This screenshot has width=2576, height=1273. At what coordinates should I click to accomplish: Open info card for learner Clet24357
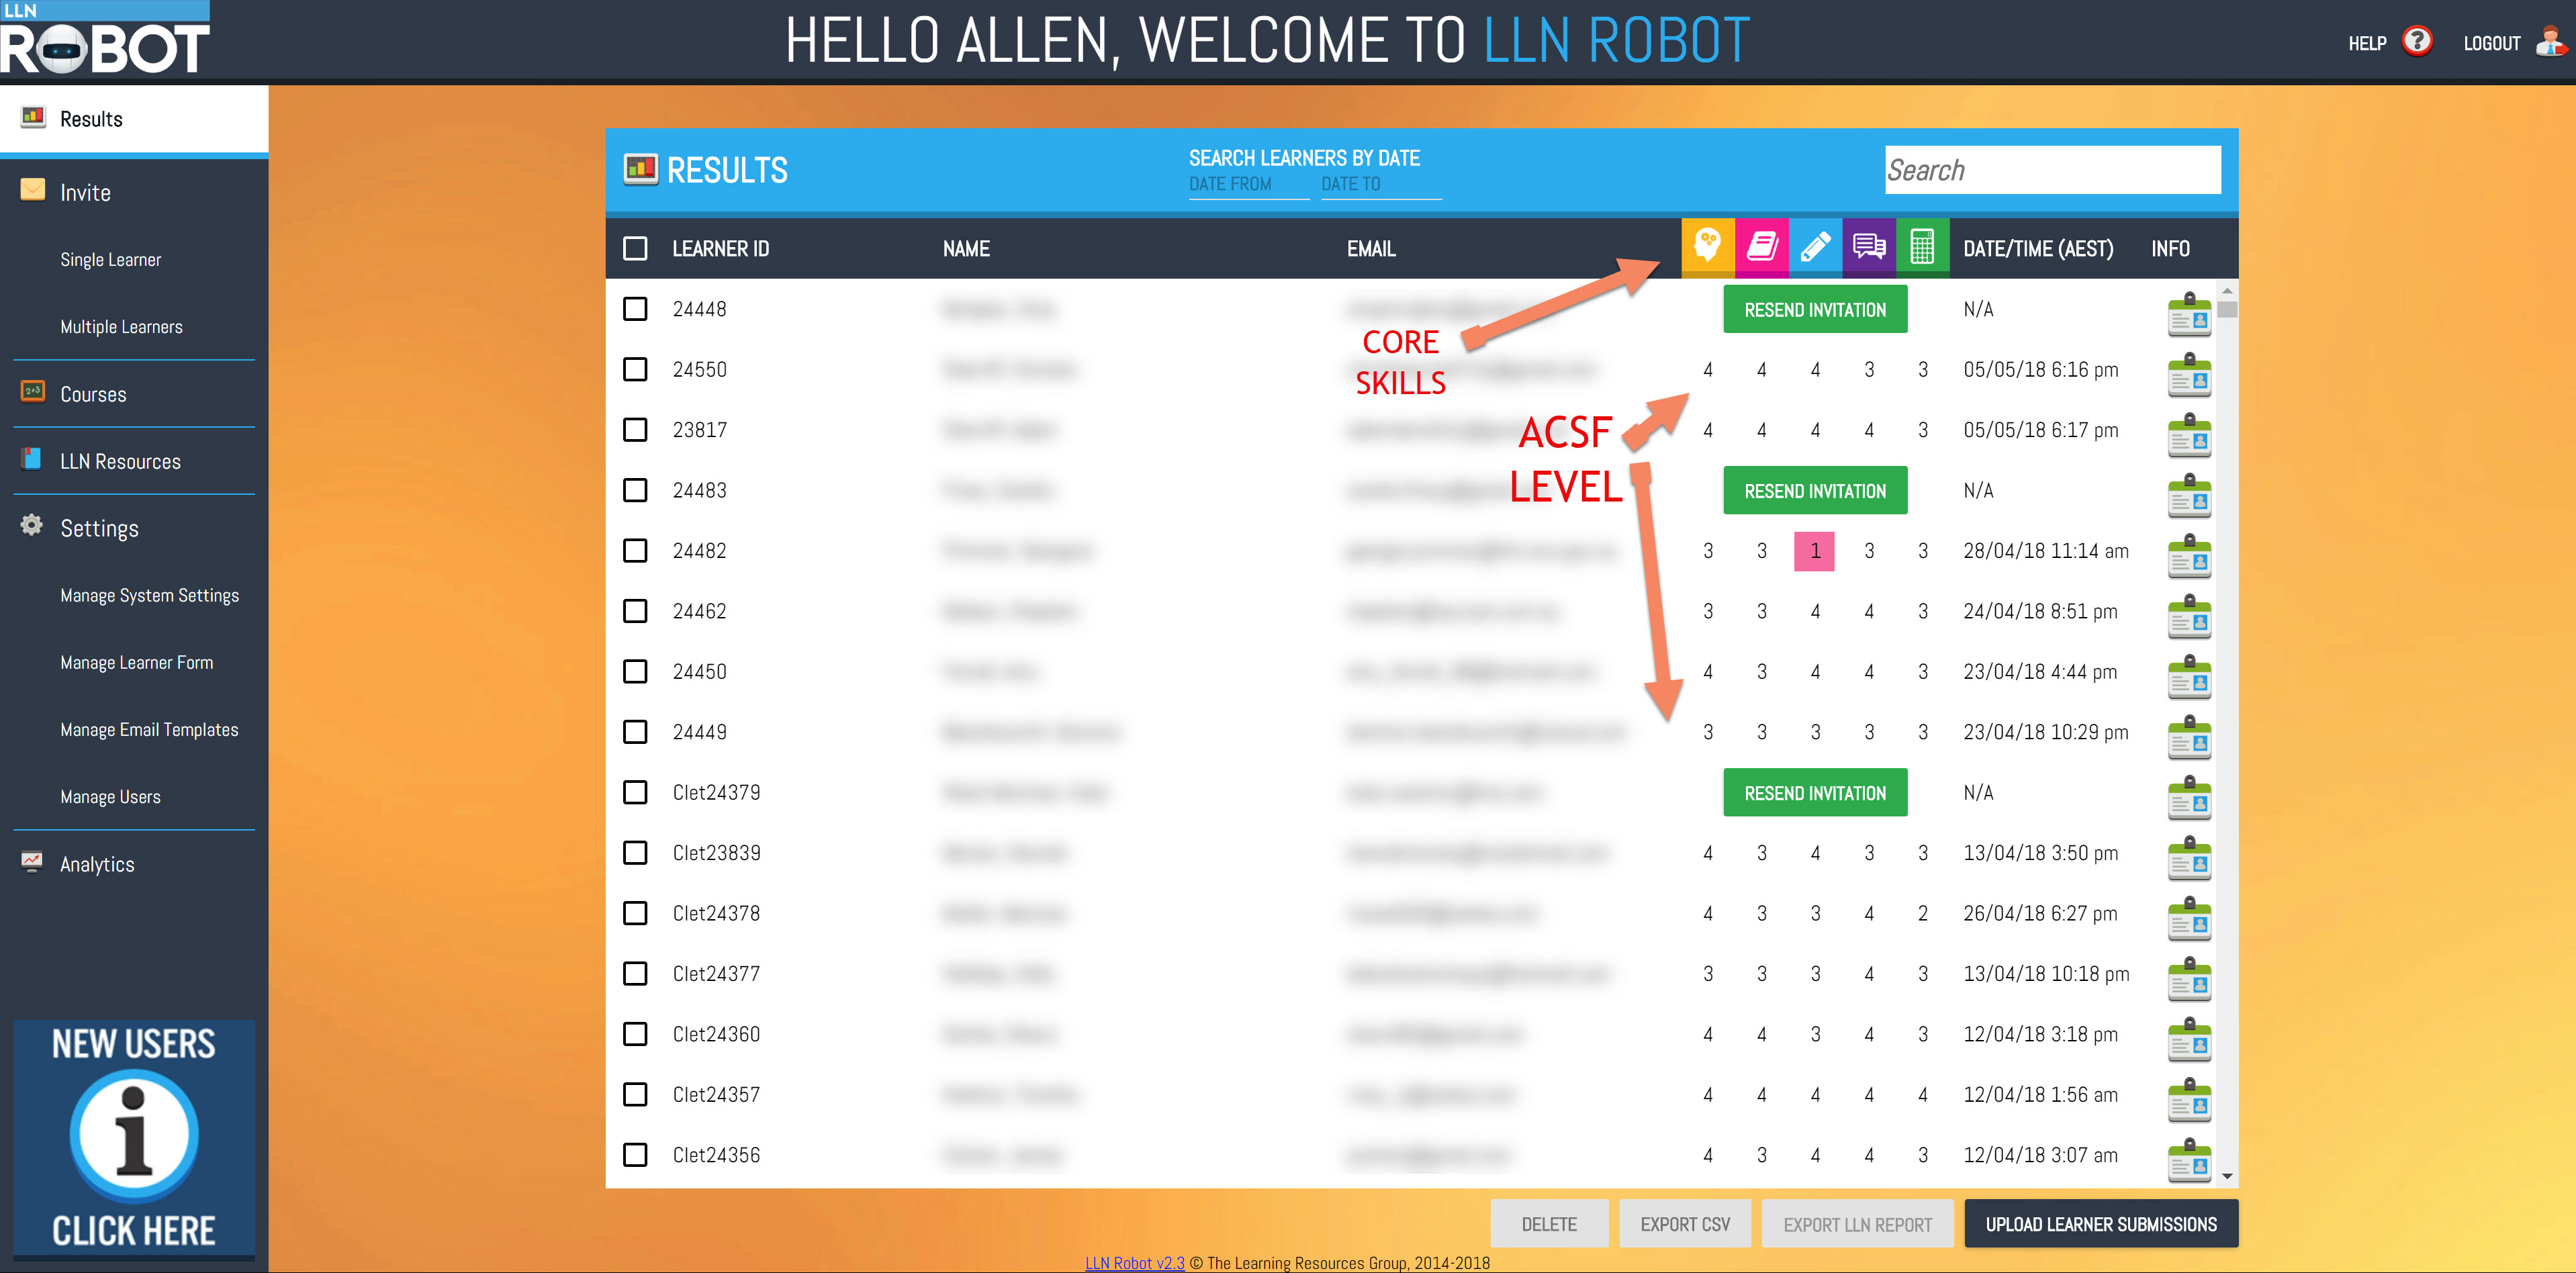coord(2189,1099)
